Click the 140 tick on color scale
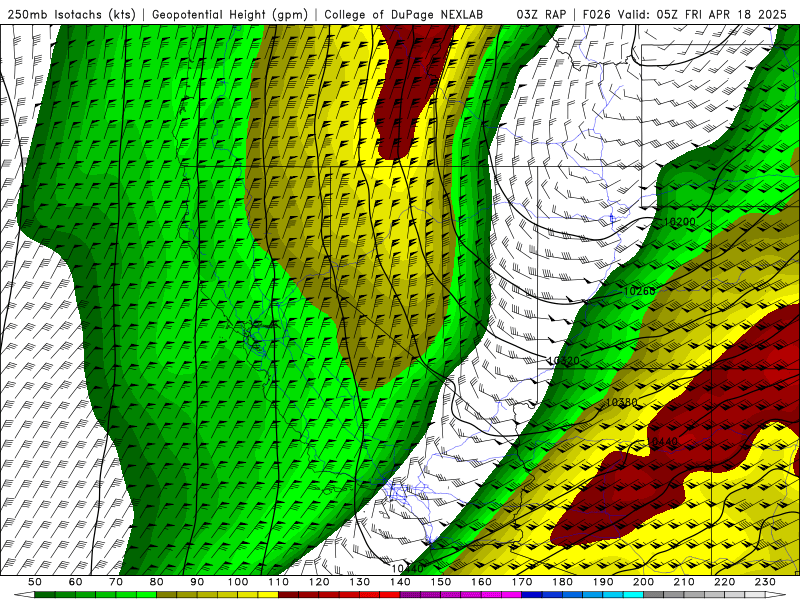Image resolution: width=800 pixels, height=600 pixels. coord(400,582)
